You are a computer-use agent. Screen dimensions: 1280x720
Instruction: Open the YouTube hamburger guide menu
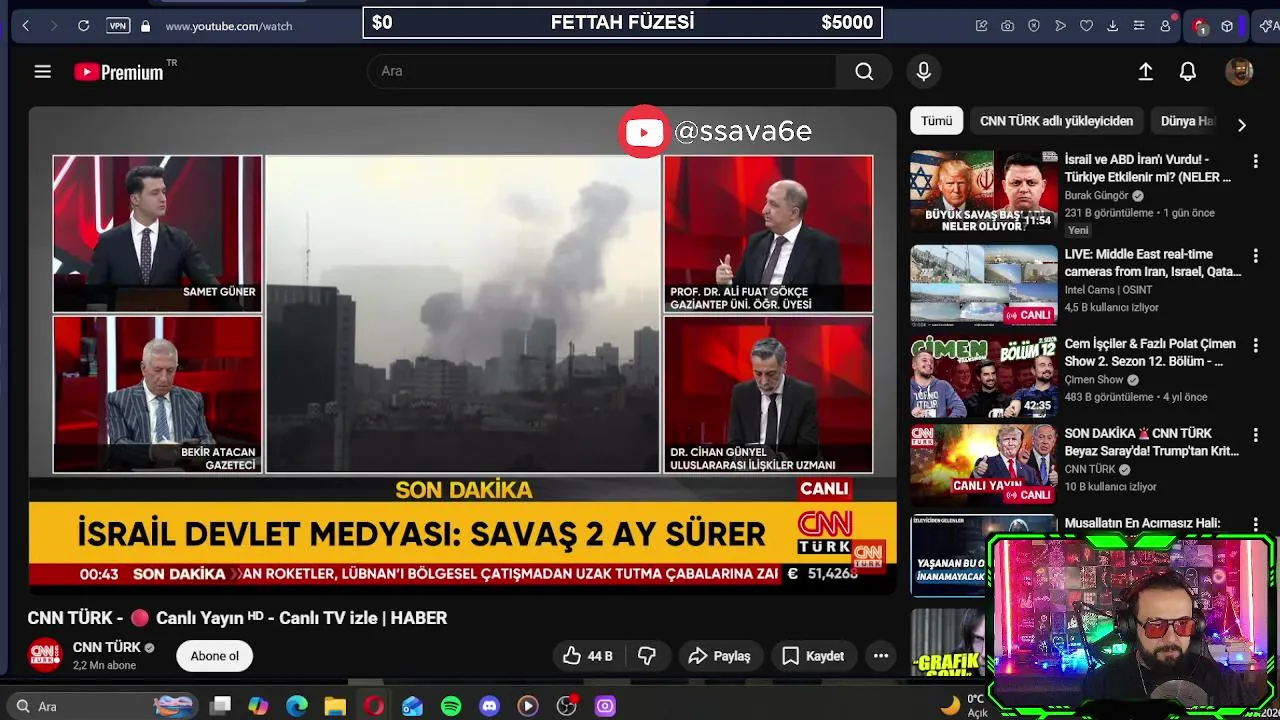click(x=42, y=71)
